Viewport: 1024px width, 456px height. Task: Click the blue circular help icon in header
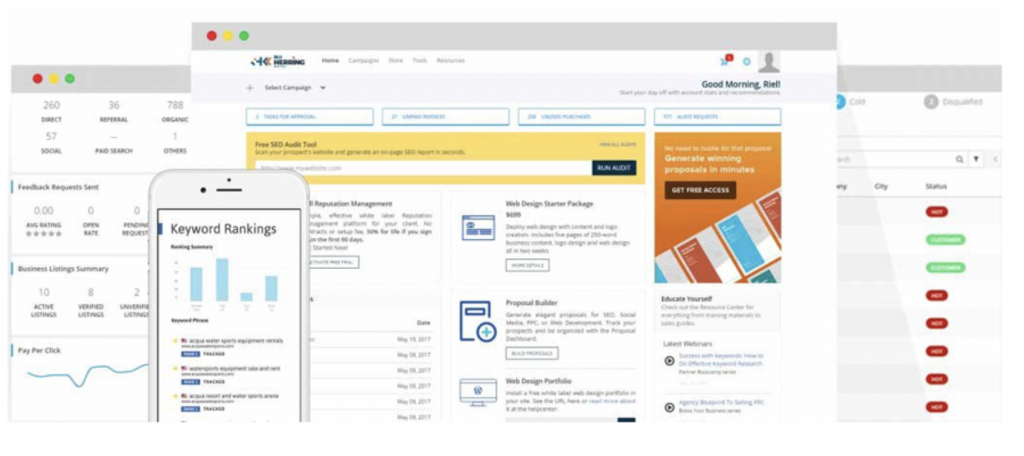[746, 61]
